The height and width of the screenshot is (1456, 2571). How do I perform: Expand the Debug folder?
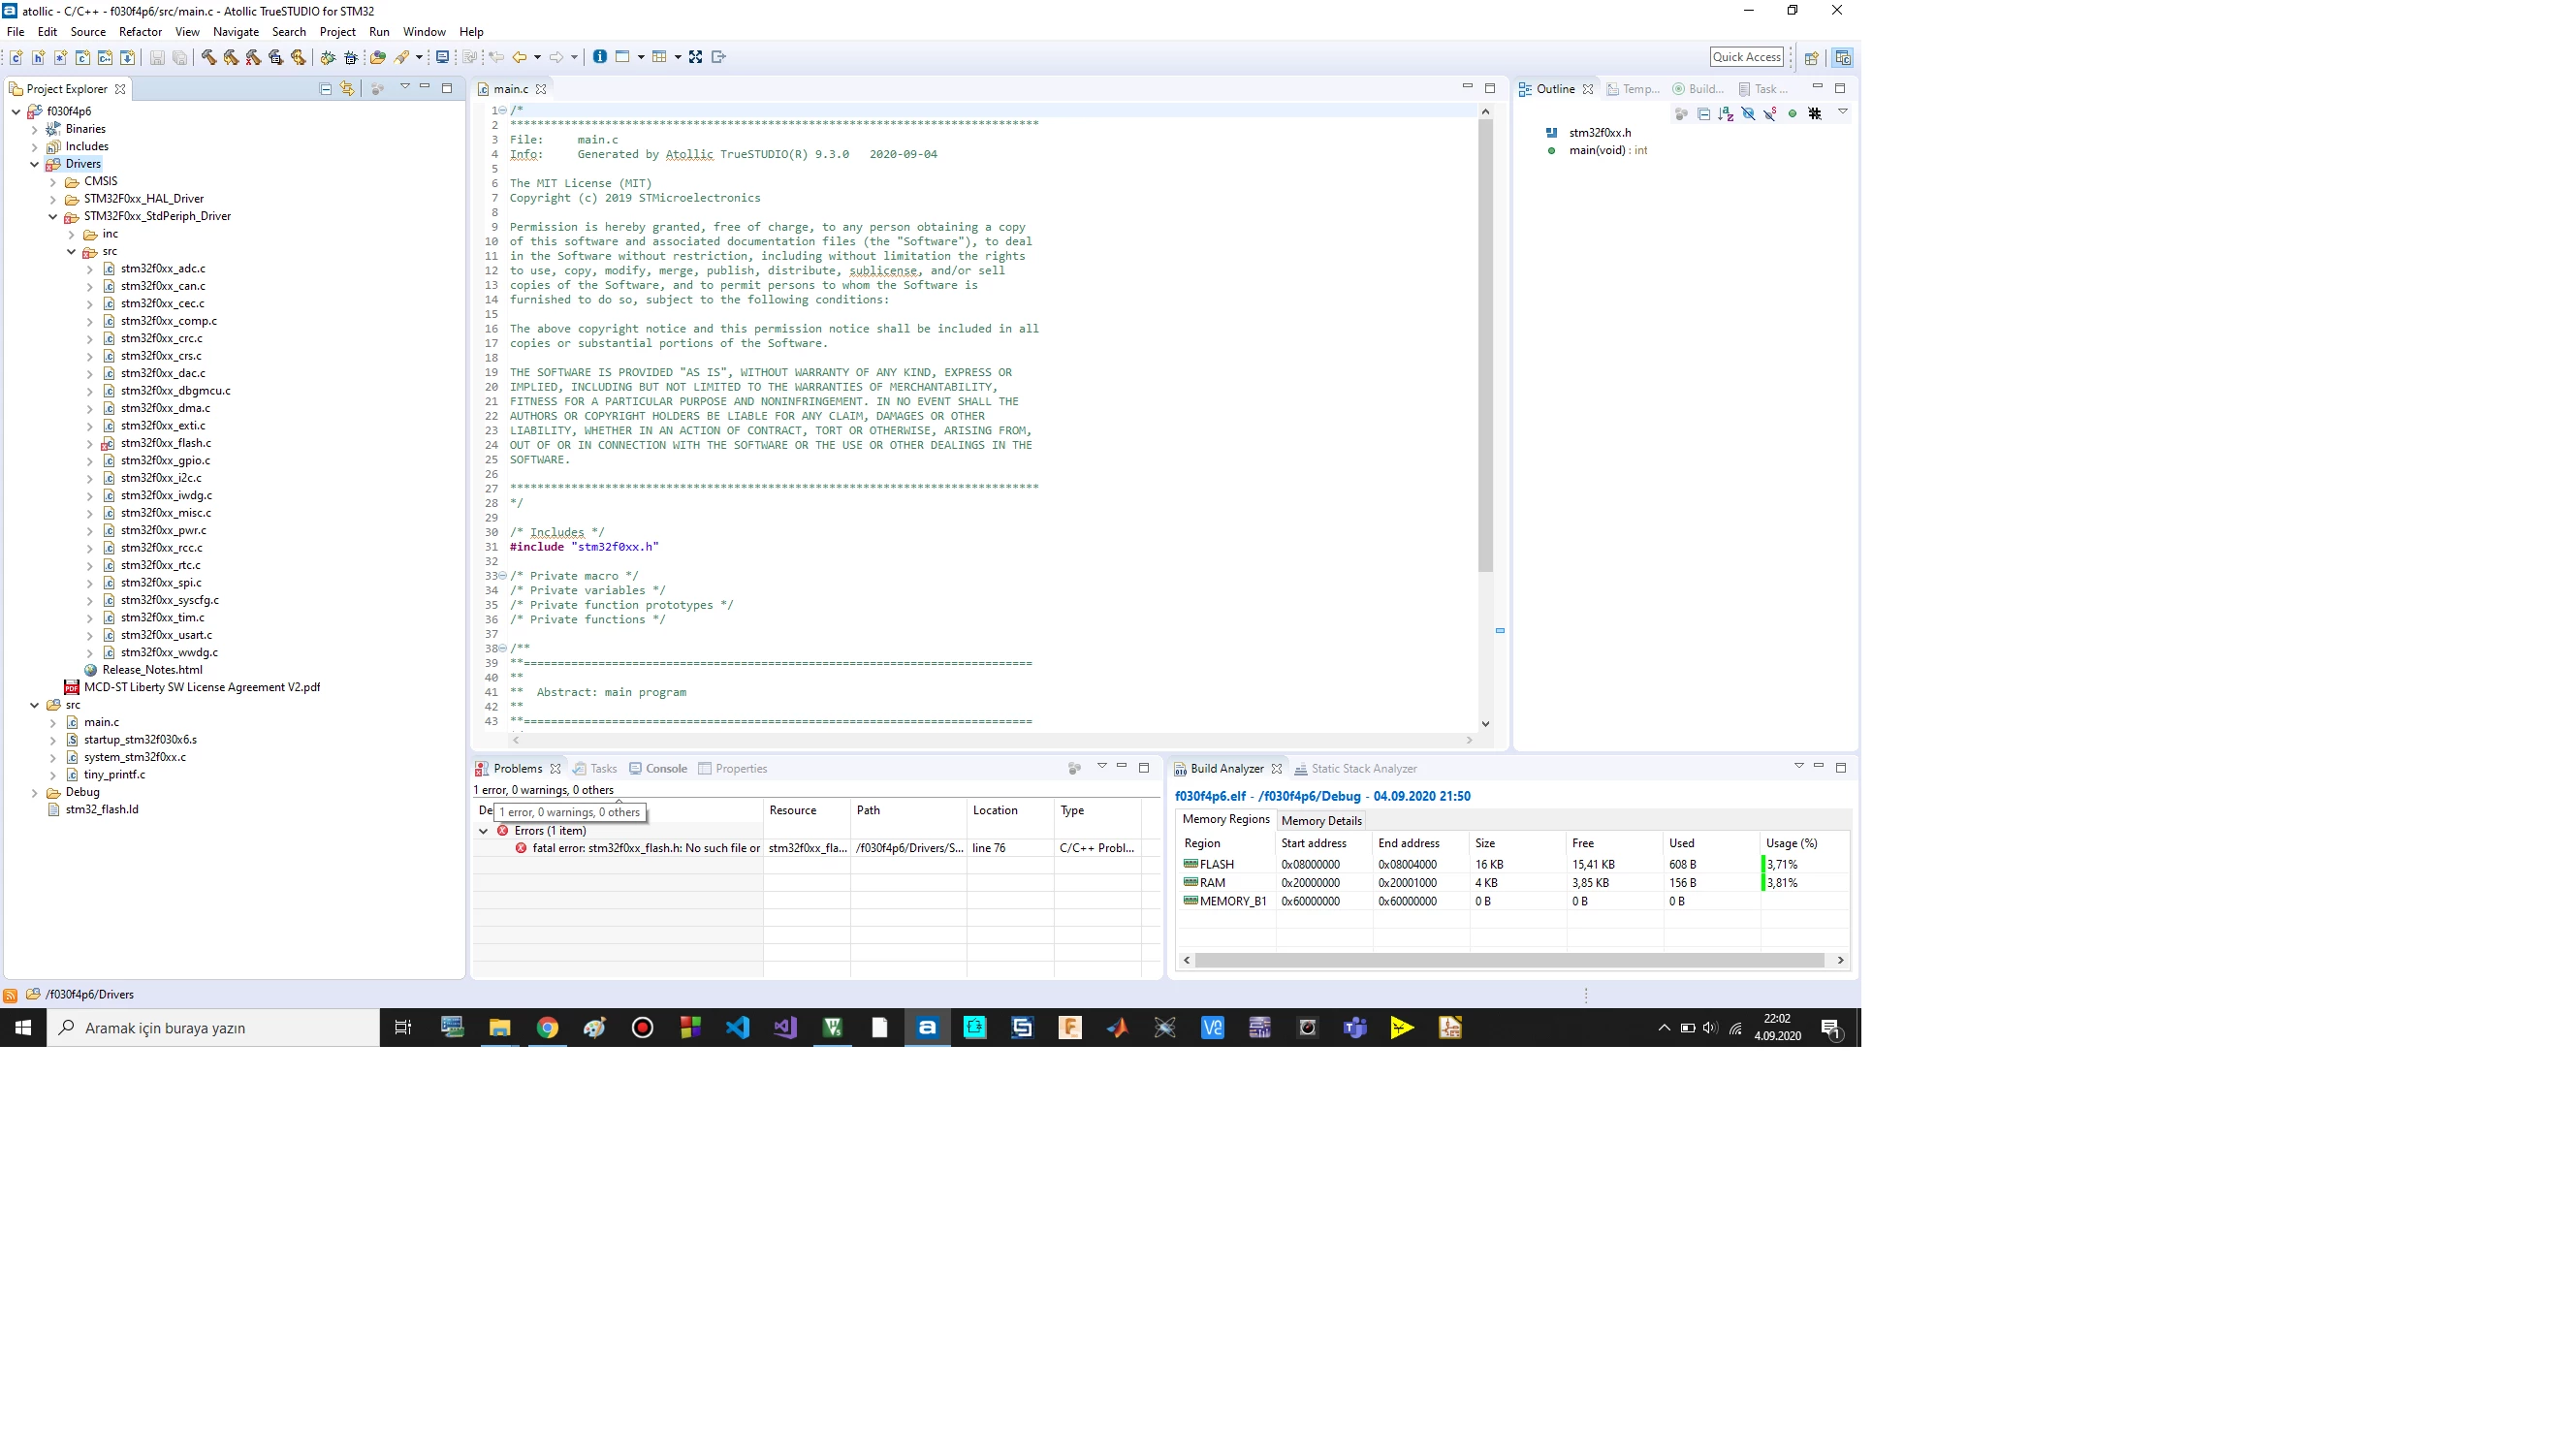(x=34, y=793)
